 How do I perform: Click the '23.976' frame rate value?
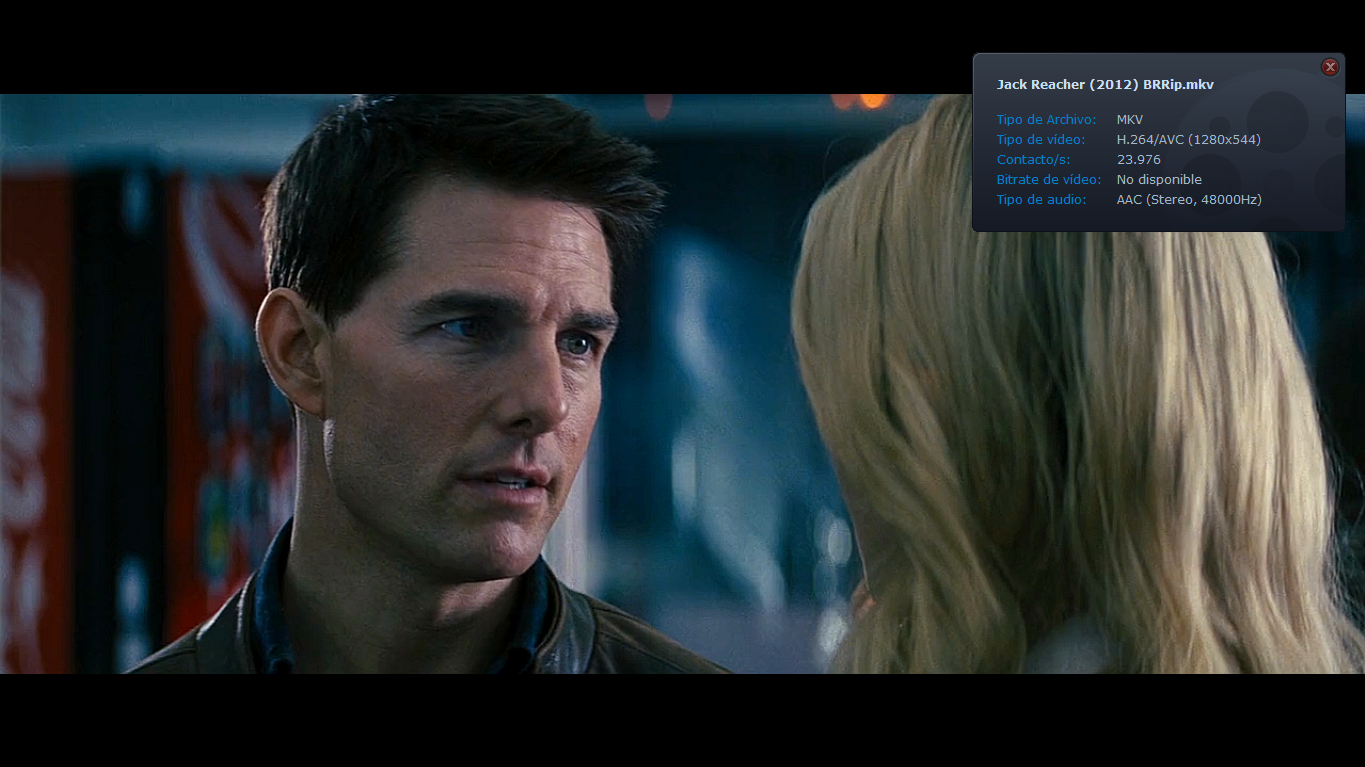[1139, 160]
